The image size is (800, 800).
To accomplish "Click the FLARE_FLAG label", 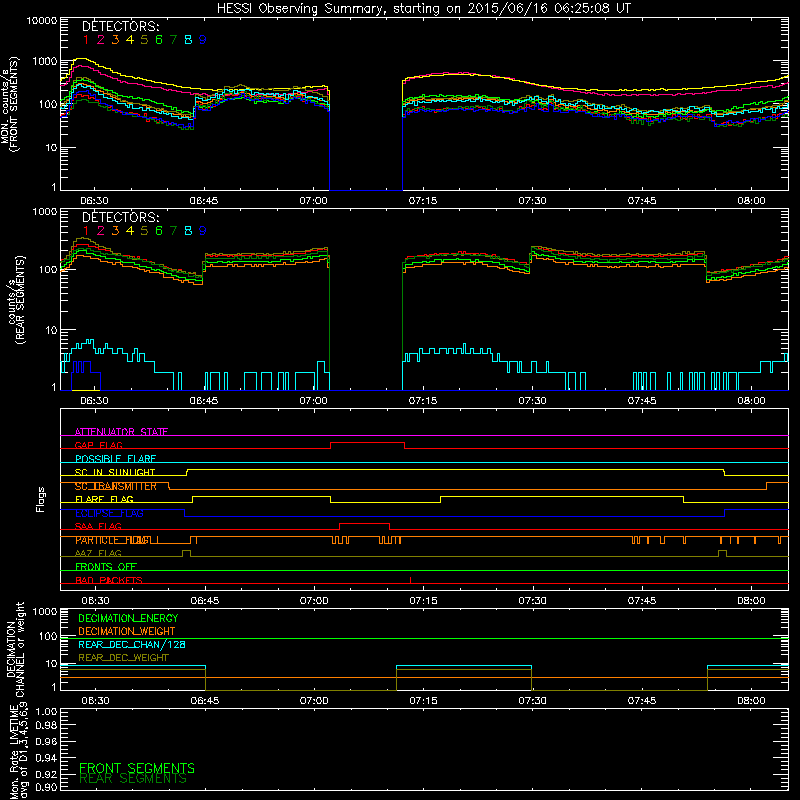I will pyautogui.click(x=104, y=499).
